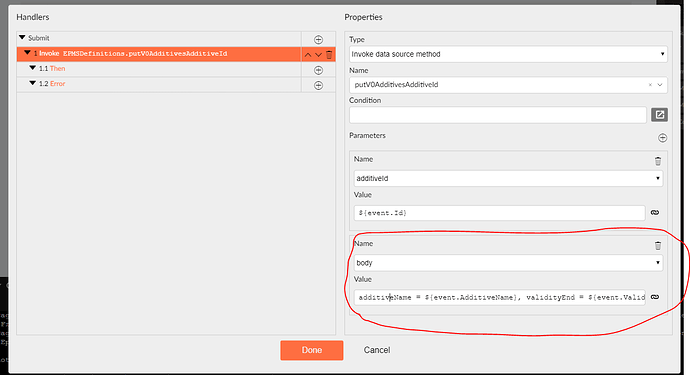Image resolution: width=690 pixels, height=375 pixels.
Task: Open binding link for body value
Action: 655,297
